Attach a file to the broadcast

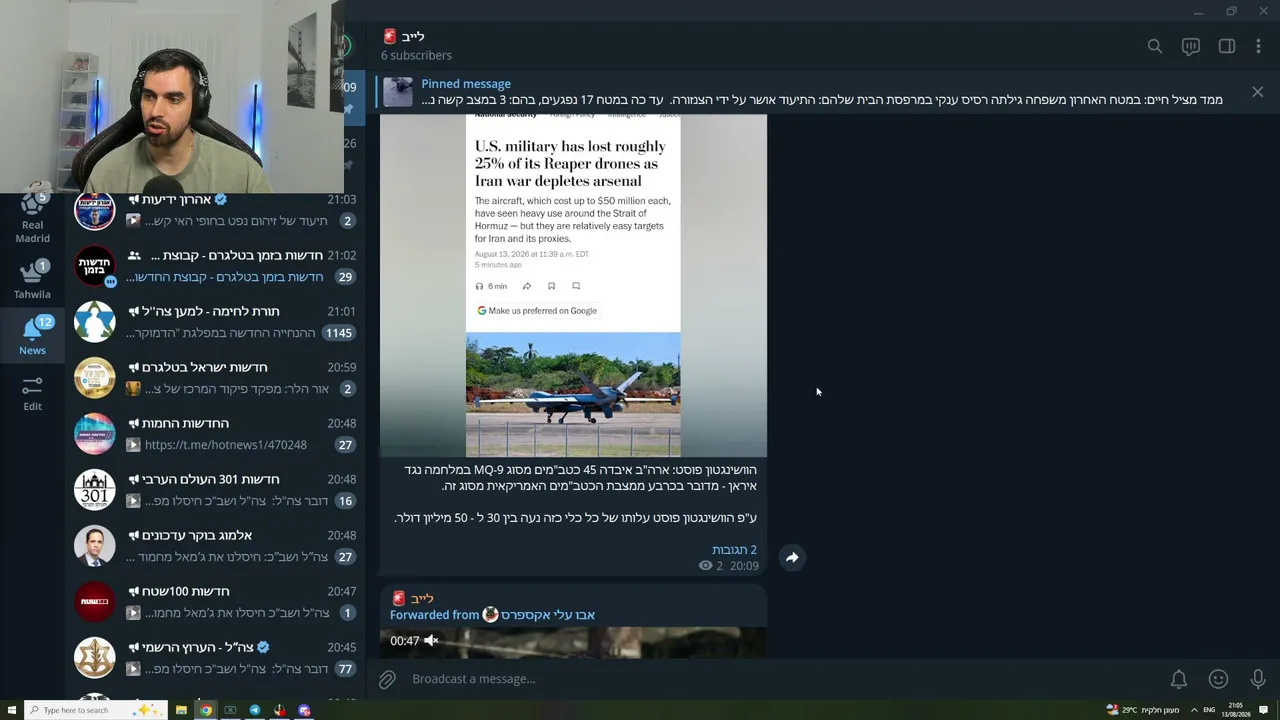click(x=387, y=679)
